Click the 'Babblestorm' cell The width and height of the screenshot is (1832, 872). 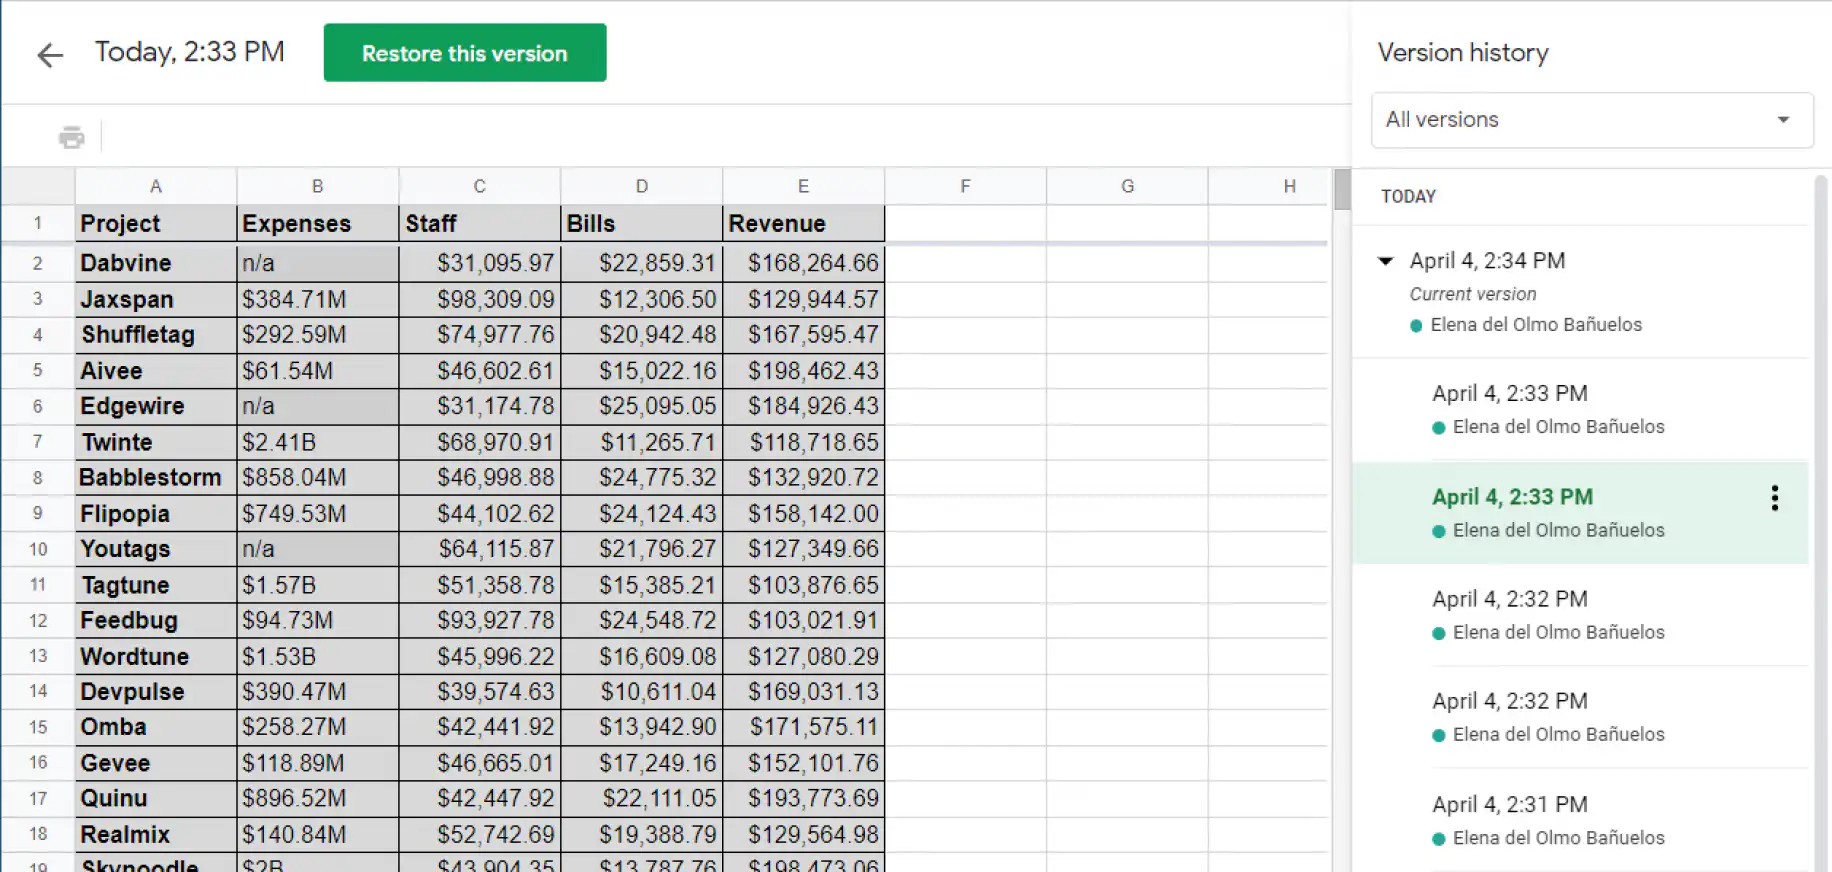click(x=156, y=477)
